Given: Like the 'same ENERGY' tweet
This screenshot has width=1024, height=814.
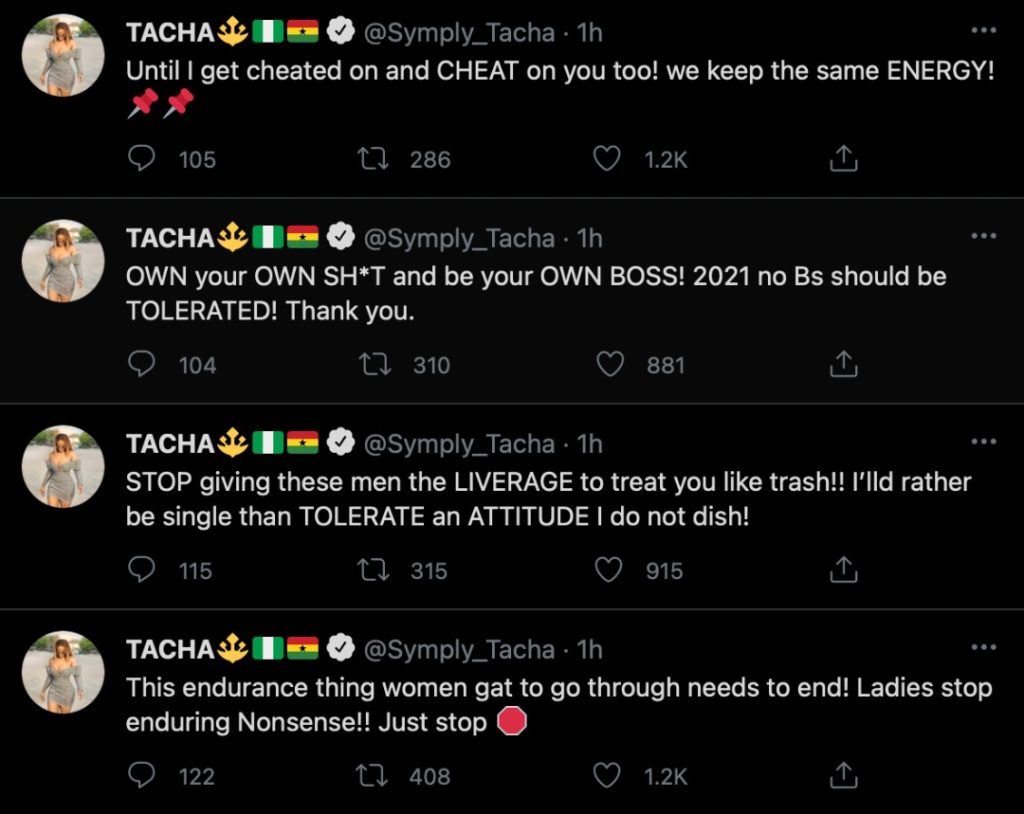Looking at the screenshot, I should pyautogui.click(x=607, y=159).
